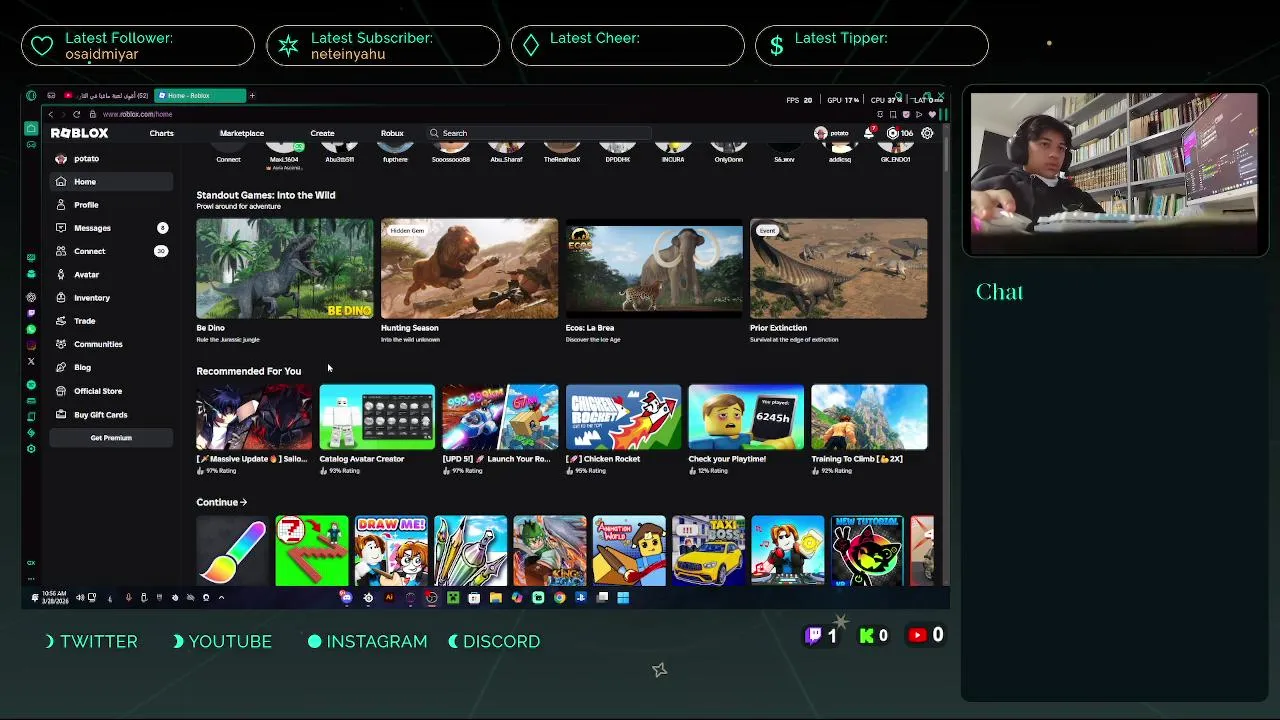Open the Windows Start button
Image resolution: width=1280 pixels, height=720 pixels.
coord(623,598)
